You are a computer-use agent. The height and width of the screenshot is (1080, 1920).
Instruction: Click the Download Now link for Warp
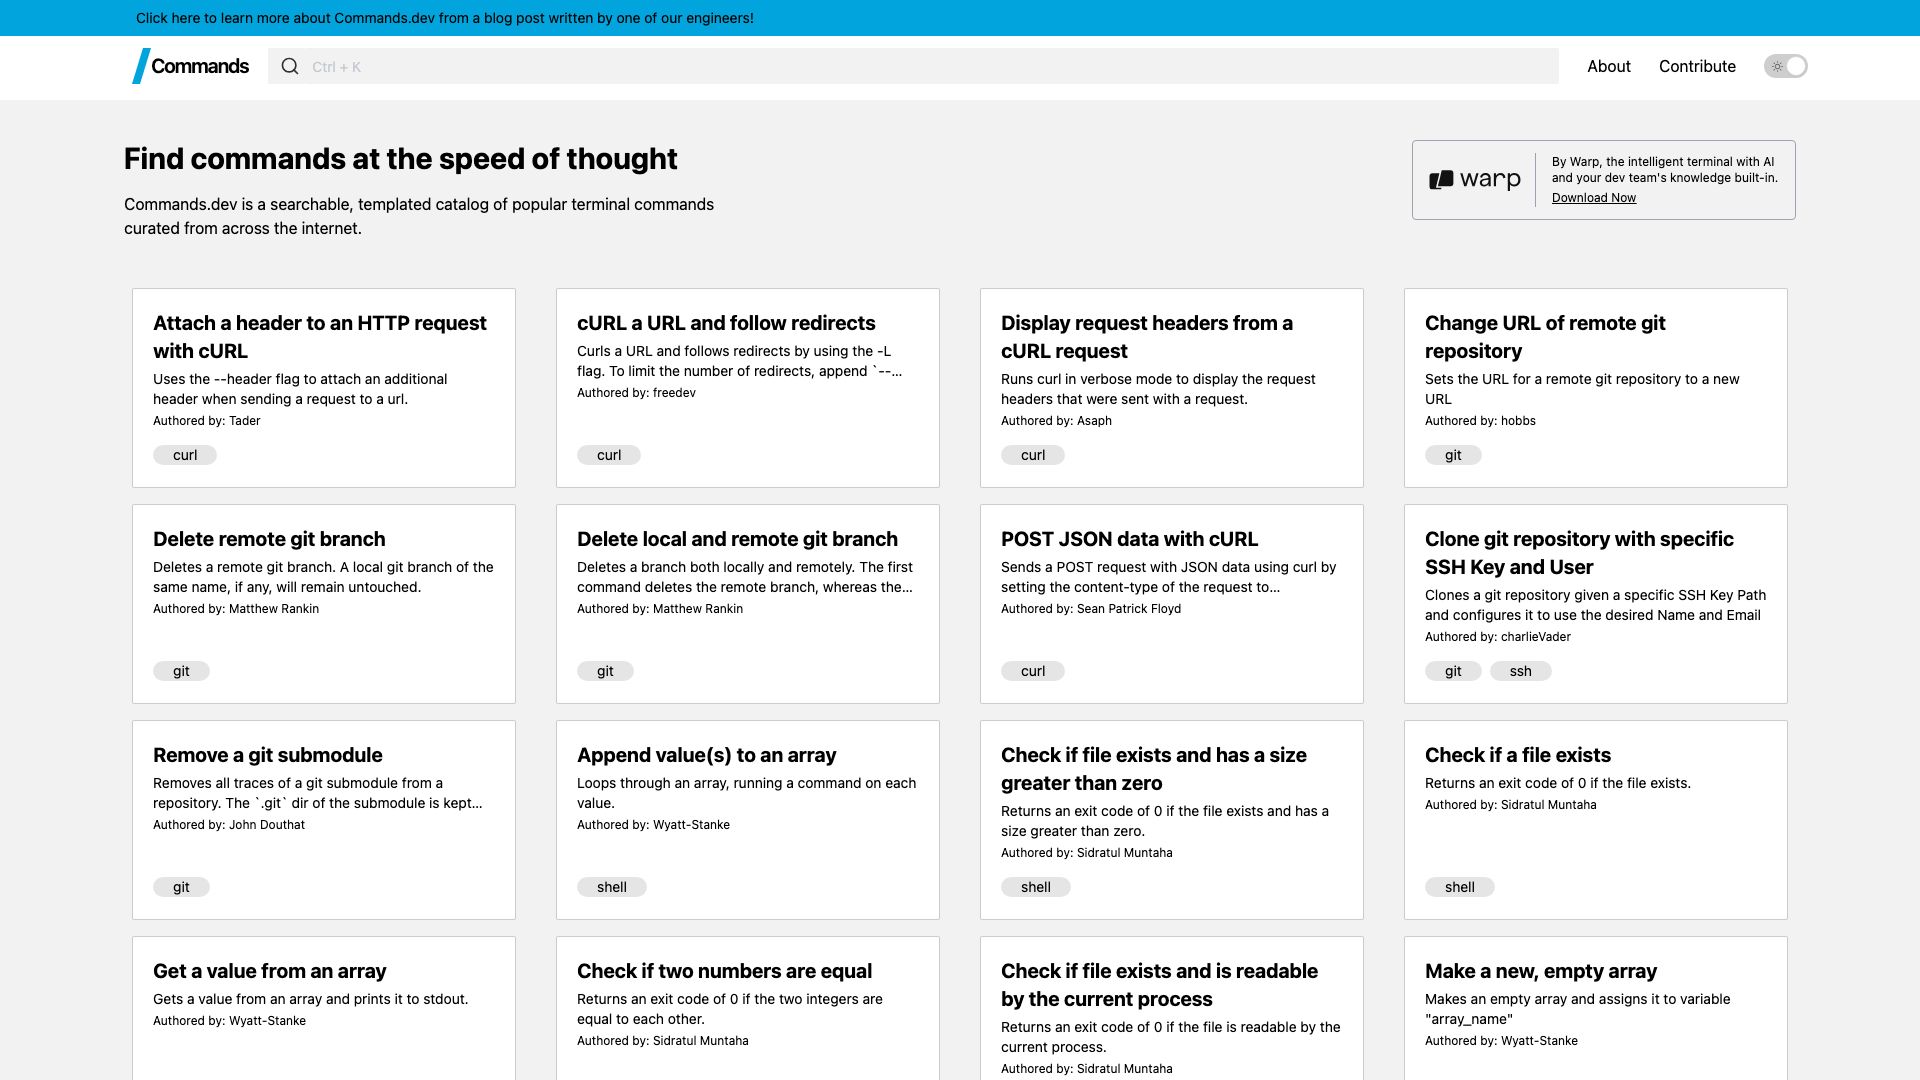tap(1594, 197)
